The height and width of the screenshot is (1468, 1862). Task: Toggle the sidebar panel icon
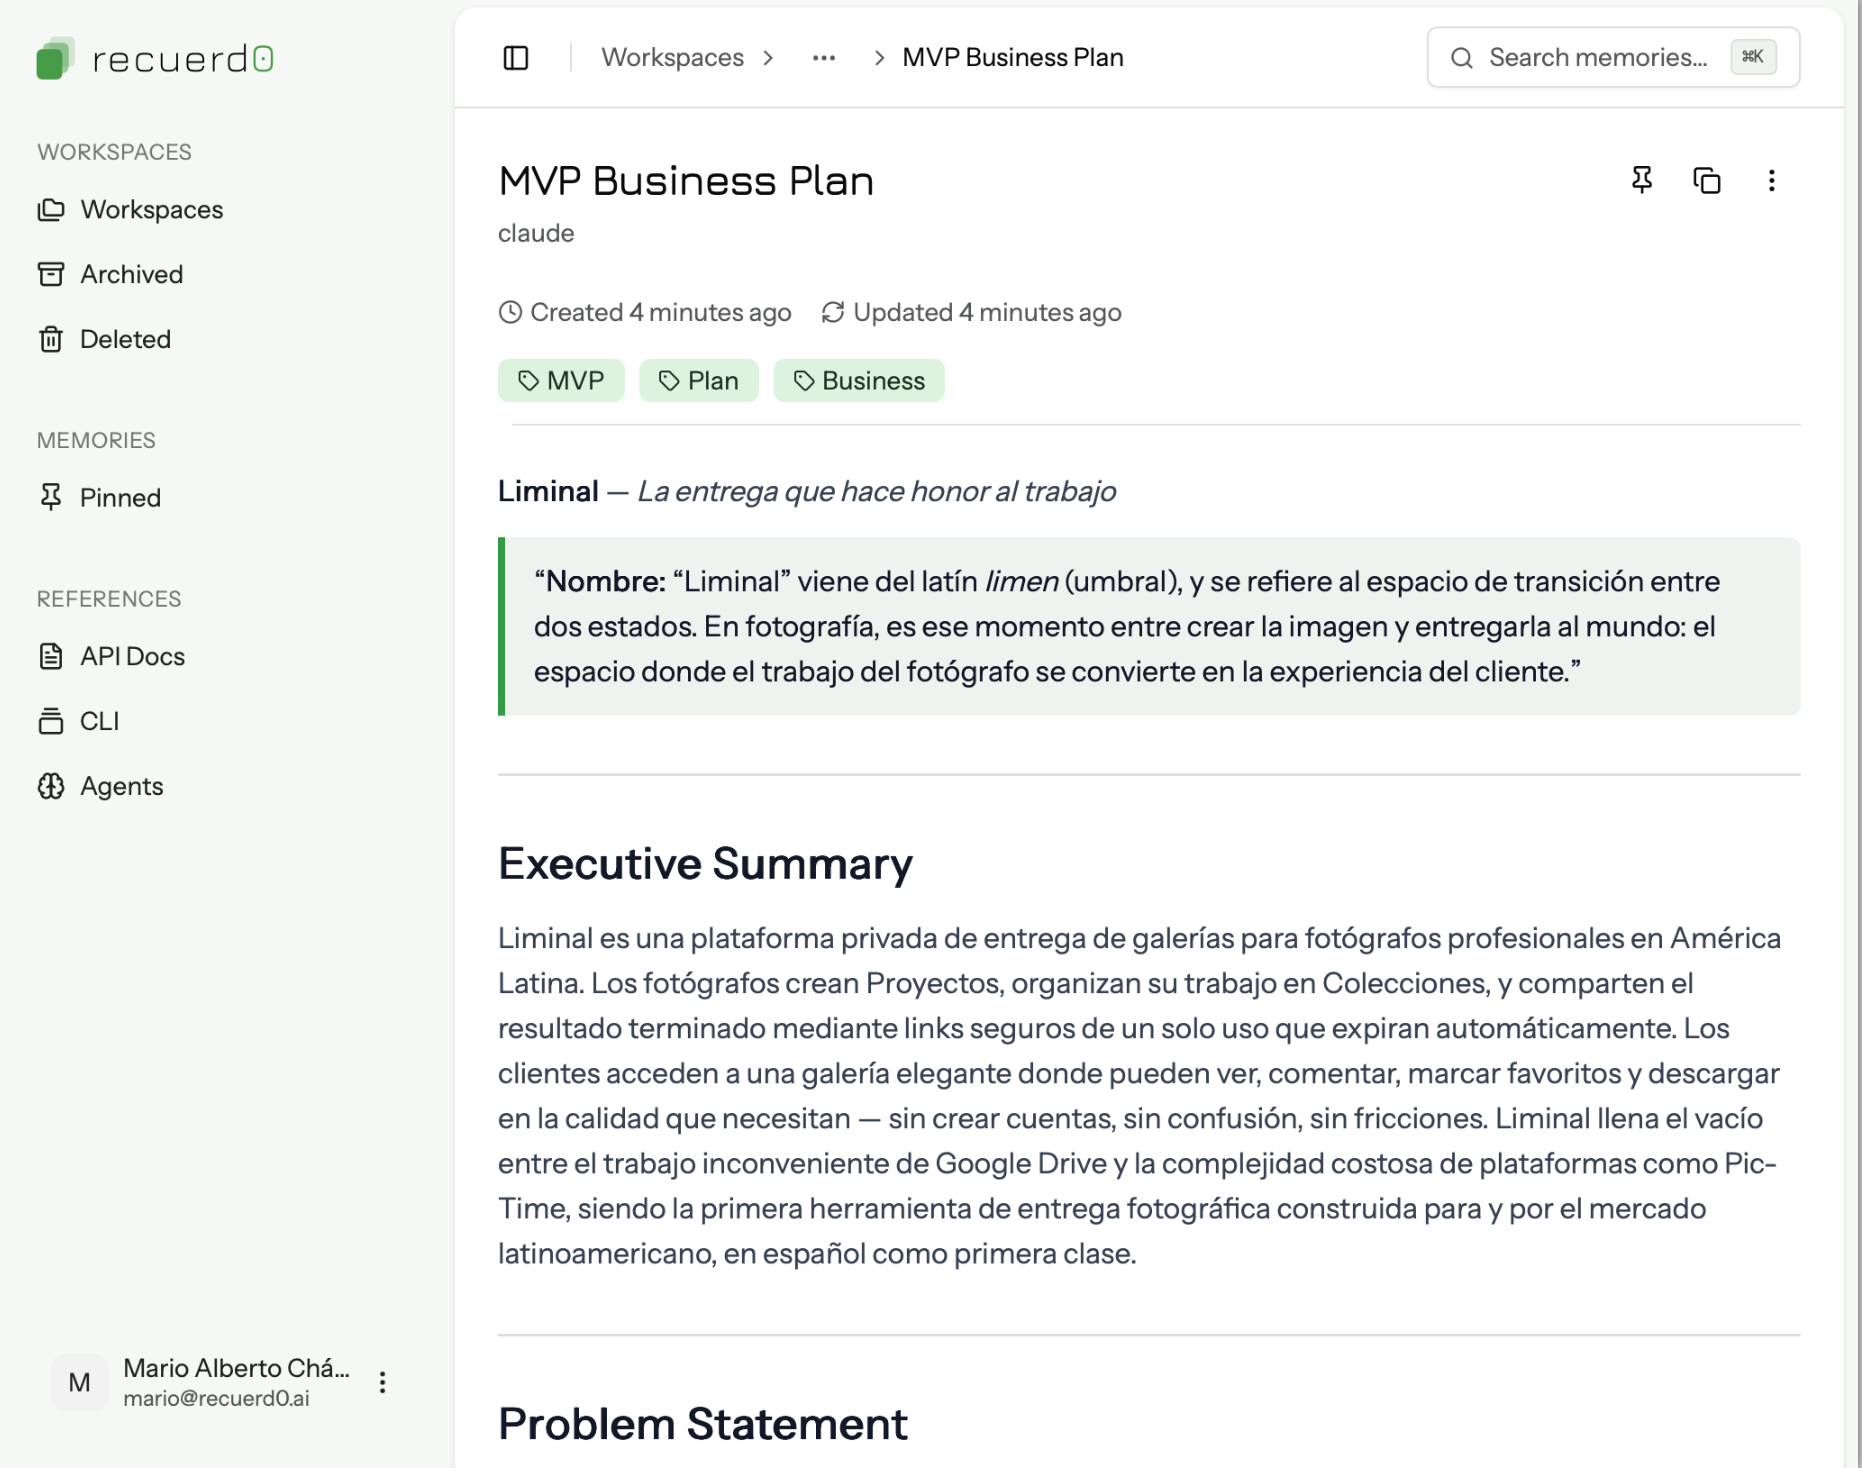[516, 58]
